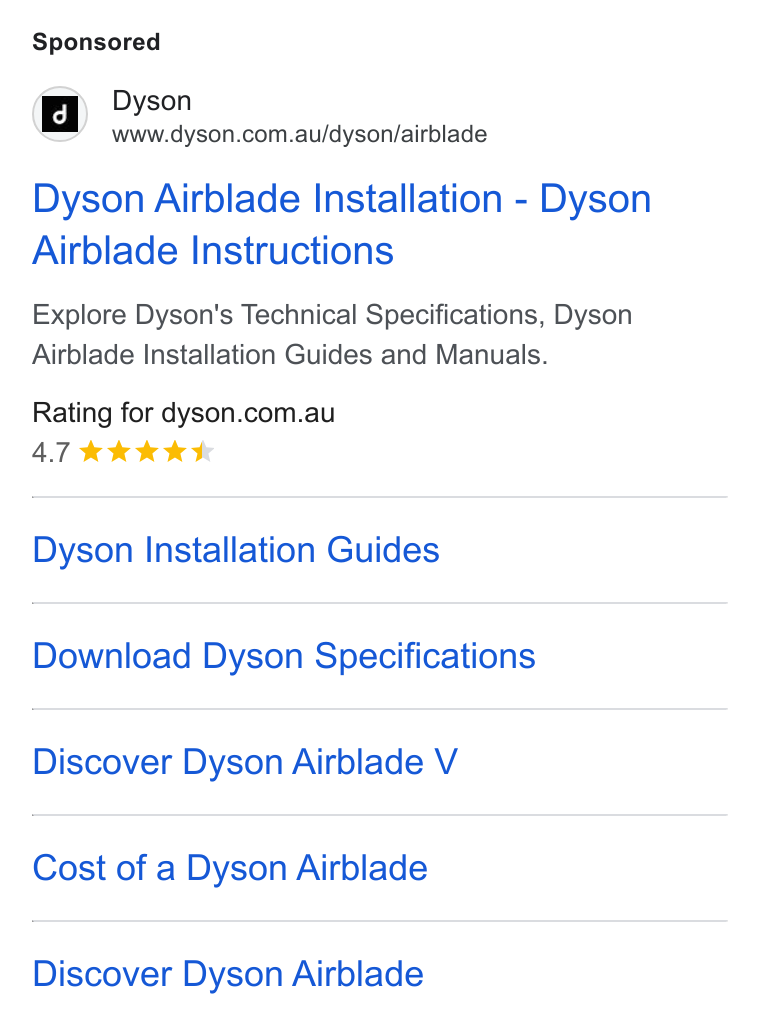
Task: Open the Cost of a Dyson Airblade sitelink
Action: (230, 868)
